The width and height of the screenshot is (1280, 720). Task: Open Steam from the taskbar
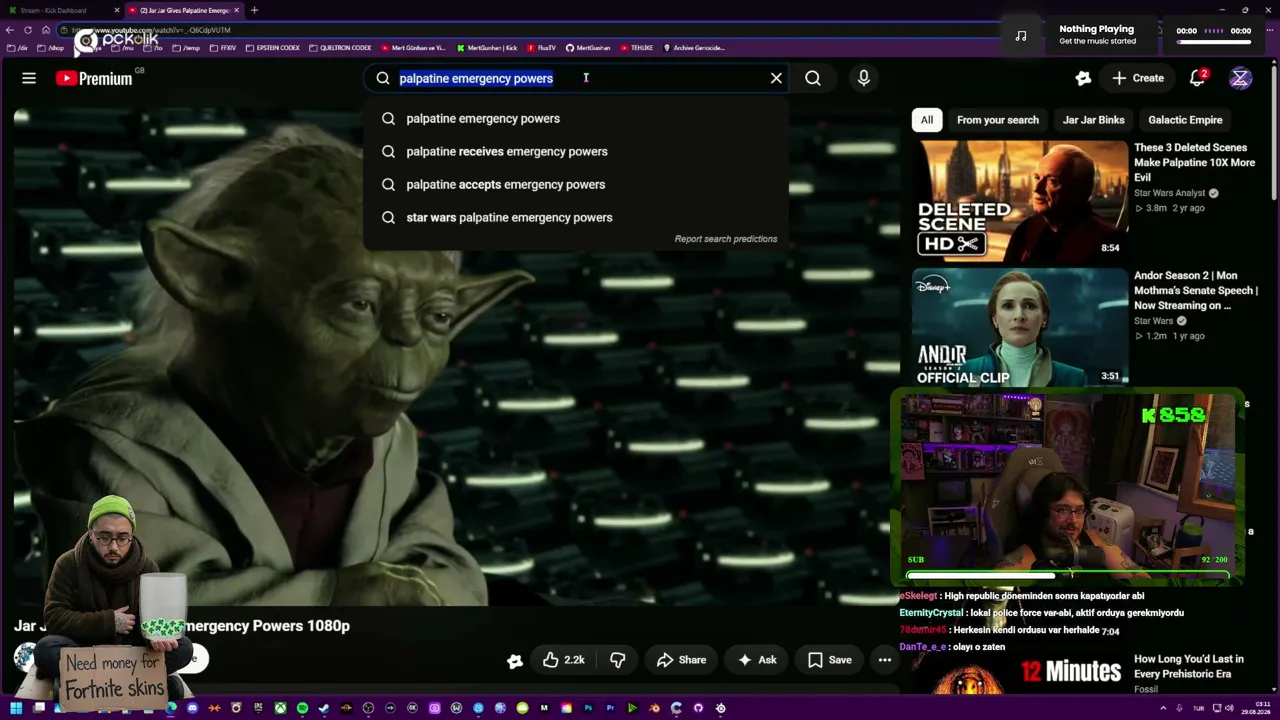324,708
